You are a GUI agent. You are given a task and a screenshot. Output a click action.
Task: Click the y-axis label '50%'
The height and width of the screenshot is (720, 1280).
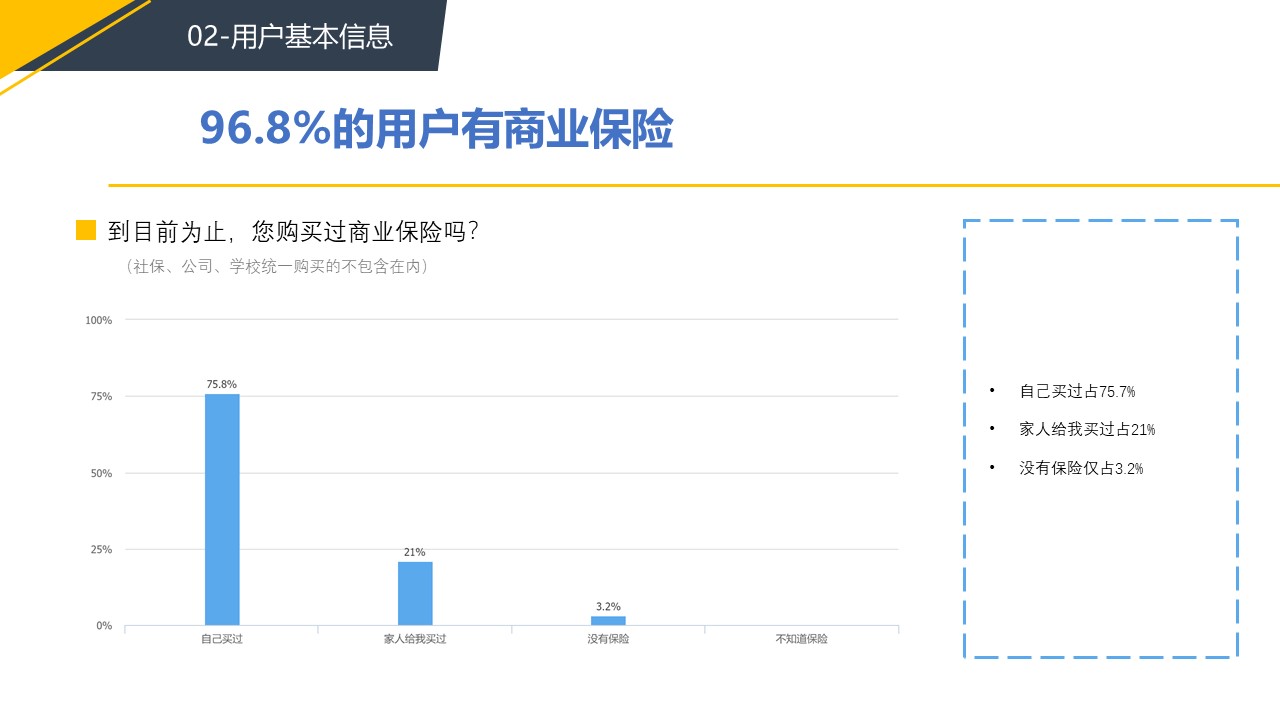(x=102, y=473)
